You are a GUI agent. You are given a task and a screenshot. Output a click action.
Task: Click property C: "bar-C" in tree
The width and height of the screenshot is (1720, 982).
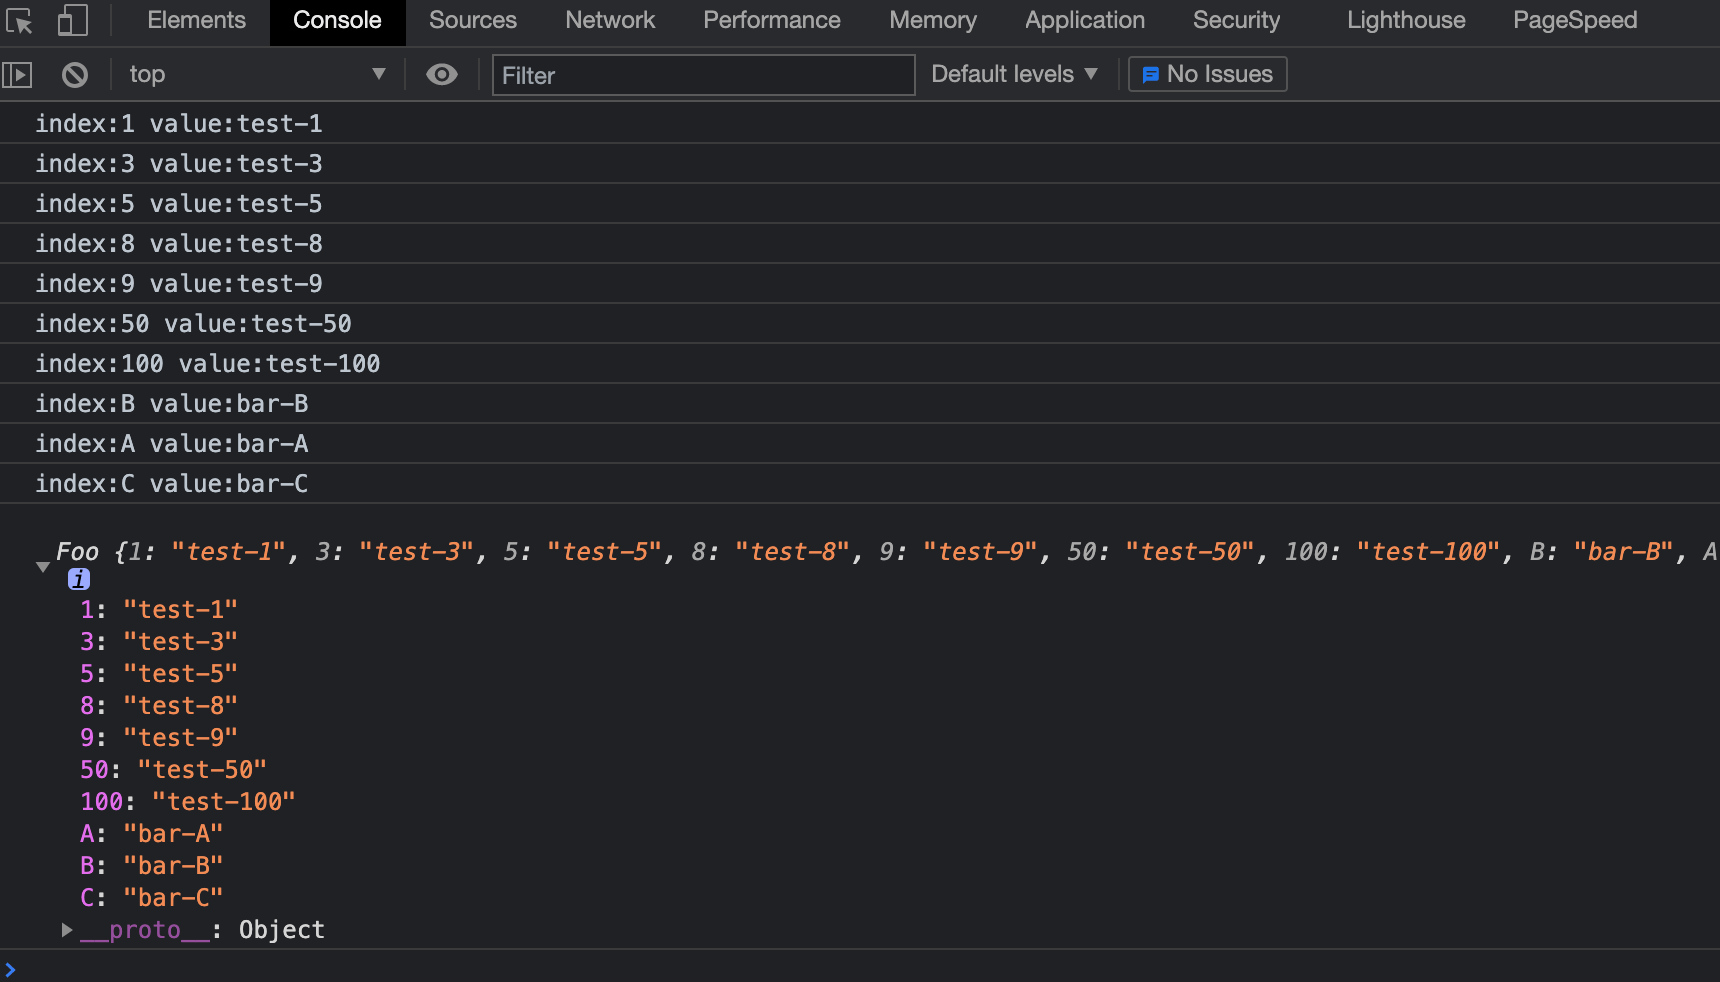[x=152, y=898]
